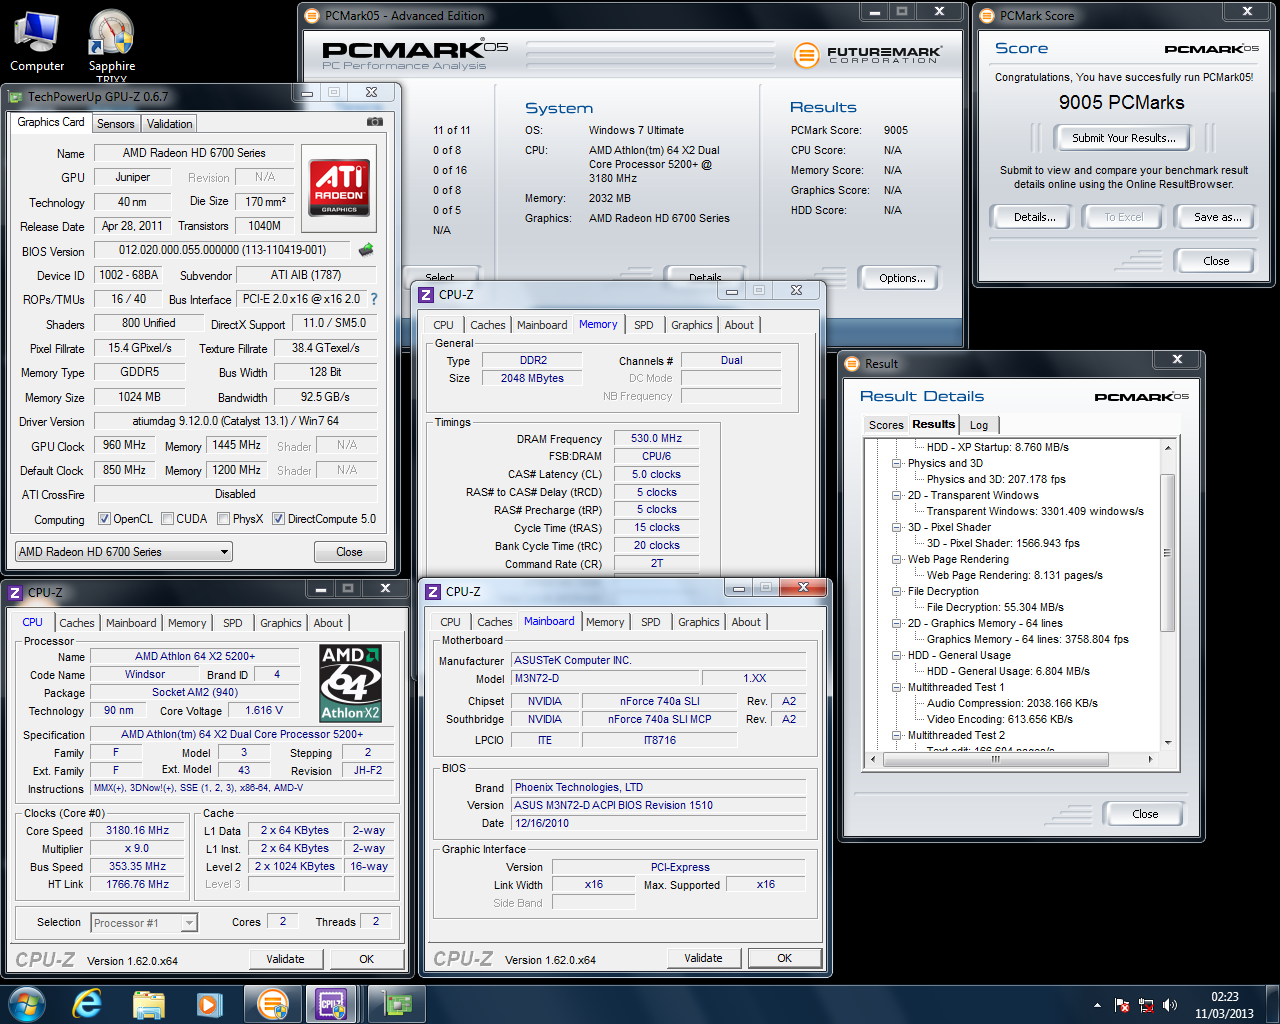Collapse the Web Page Rendering node
The image size is (1280, 1024).
pyautogui.click(x=897, y=559)
